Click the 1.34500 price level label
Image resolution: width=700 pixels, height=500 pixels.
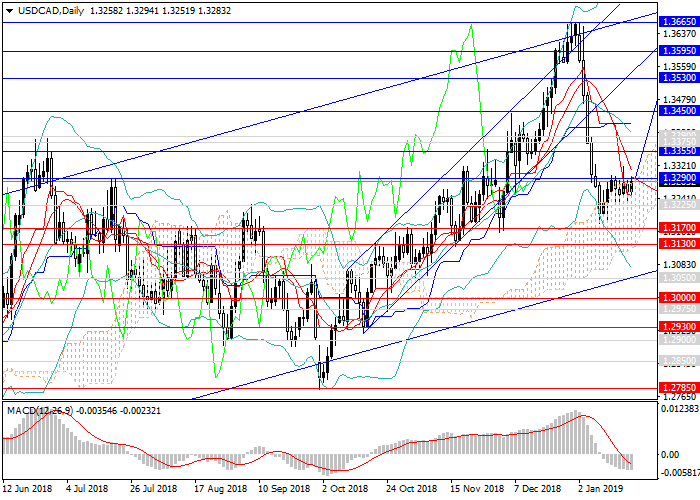point(677,111)
